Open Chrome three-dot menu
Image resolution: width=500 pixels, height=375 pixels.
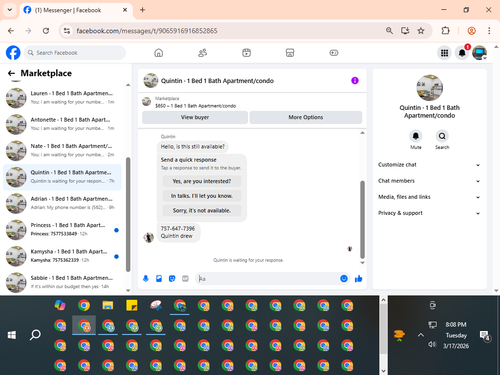point(489,31)
